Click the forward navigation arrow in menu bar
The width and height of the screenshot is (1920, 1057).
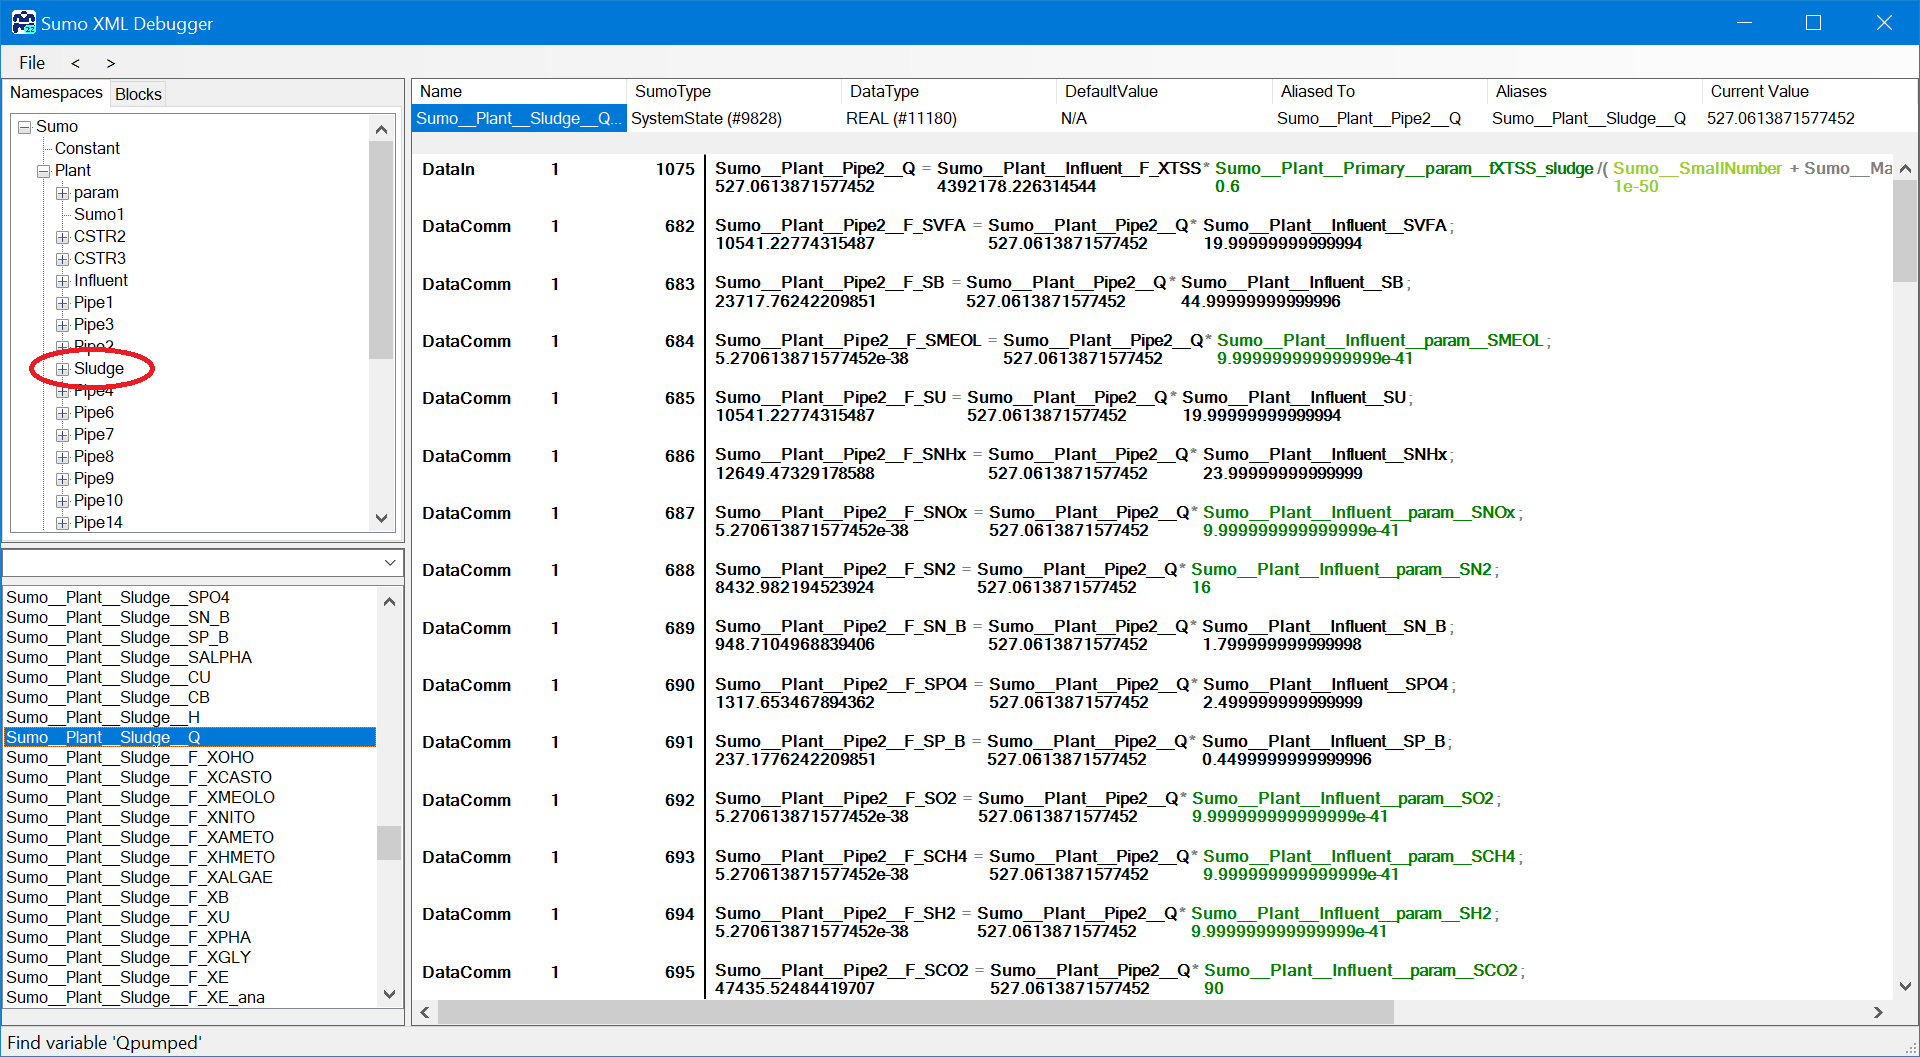110,63
